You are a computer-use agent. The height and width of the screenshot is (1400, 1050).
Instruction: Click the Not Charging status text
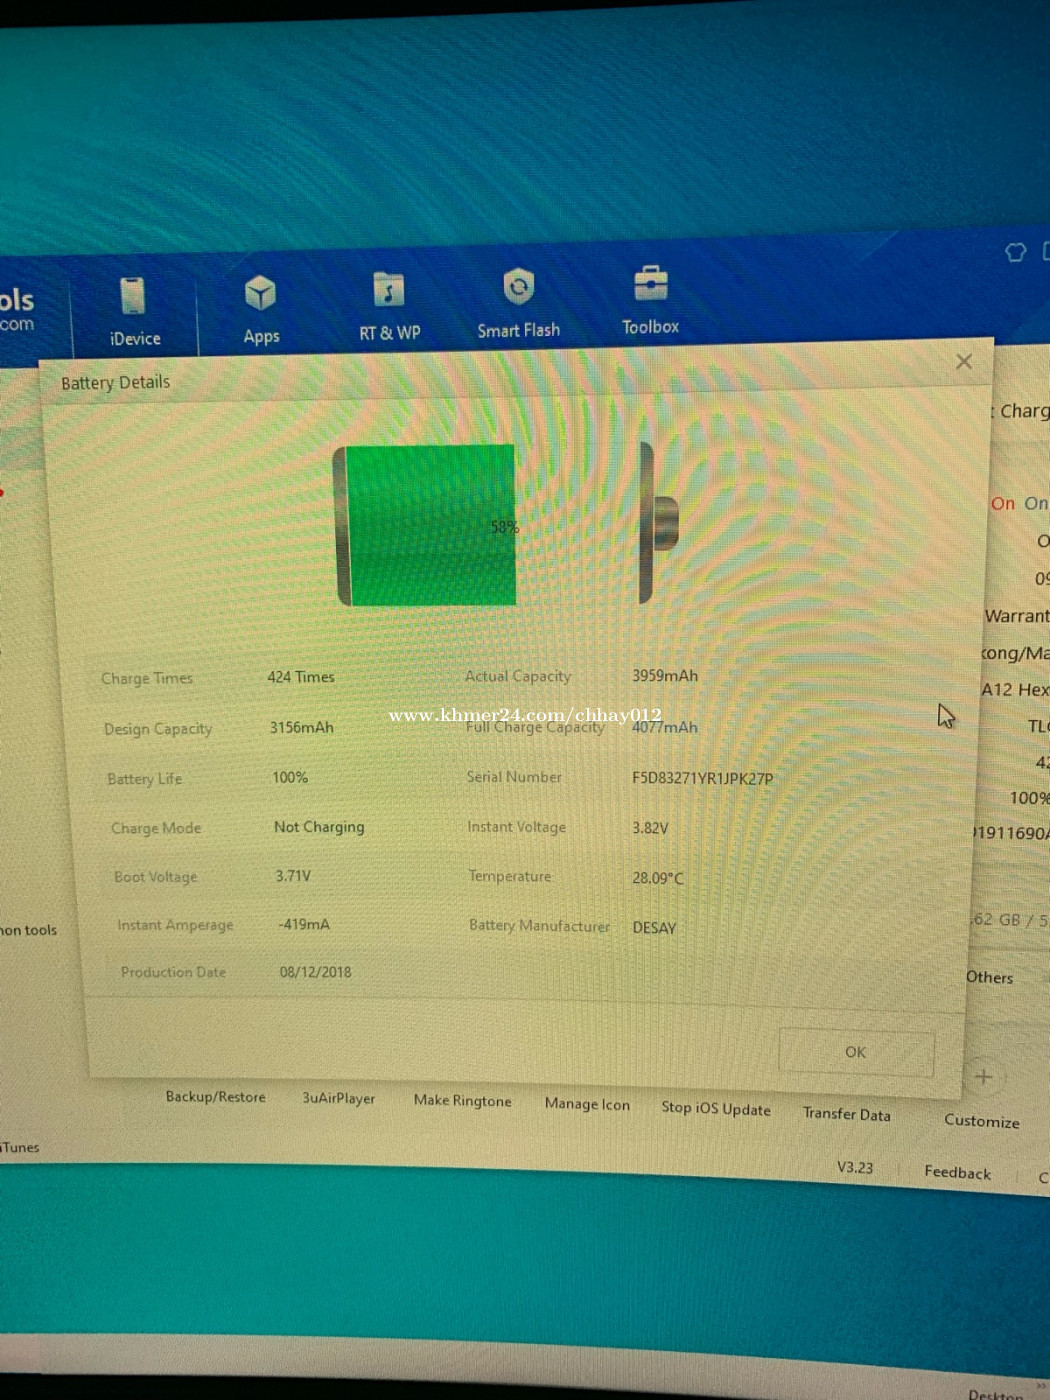319,827
